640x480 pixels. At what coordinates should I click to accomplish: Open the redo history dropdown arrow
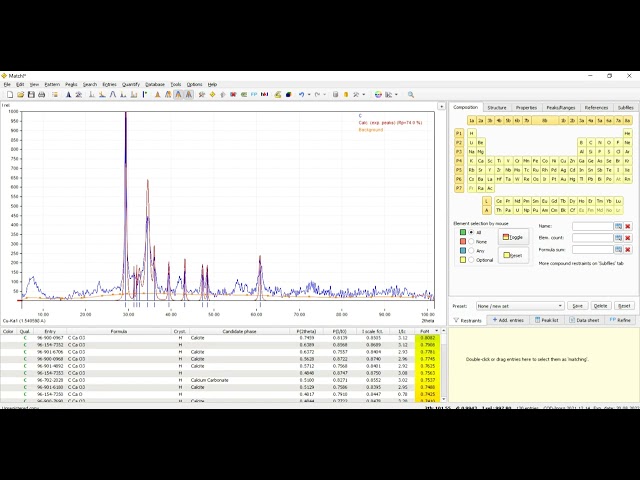325,95
